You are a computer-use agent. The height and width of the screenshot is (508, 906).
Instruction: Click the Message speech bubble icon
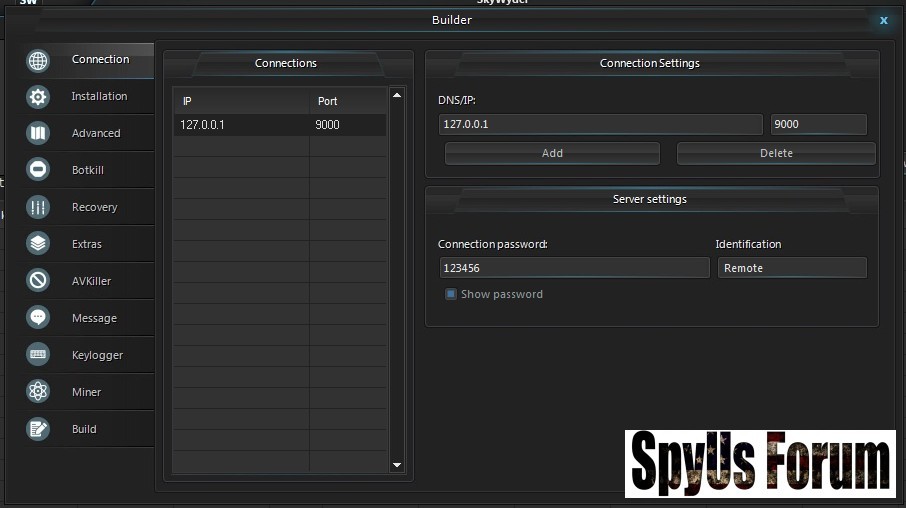[x=38, y=318]
